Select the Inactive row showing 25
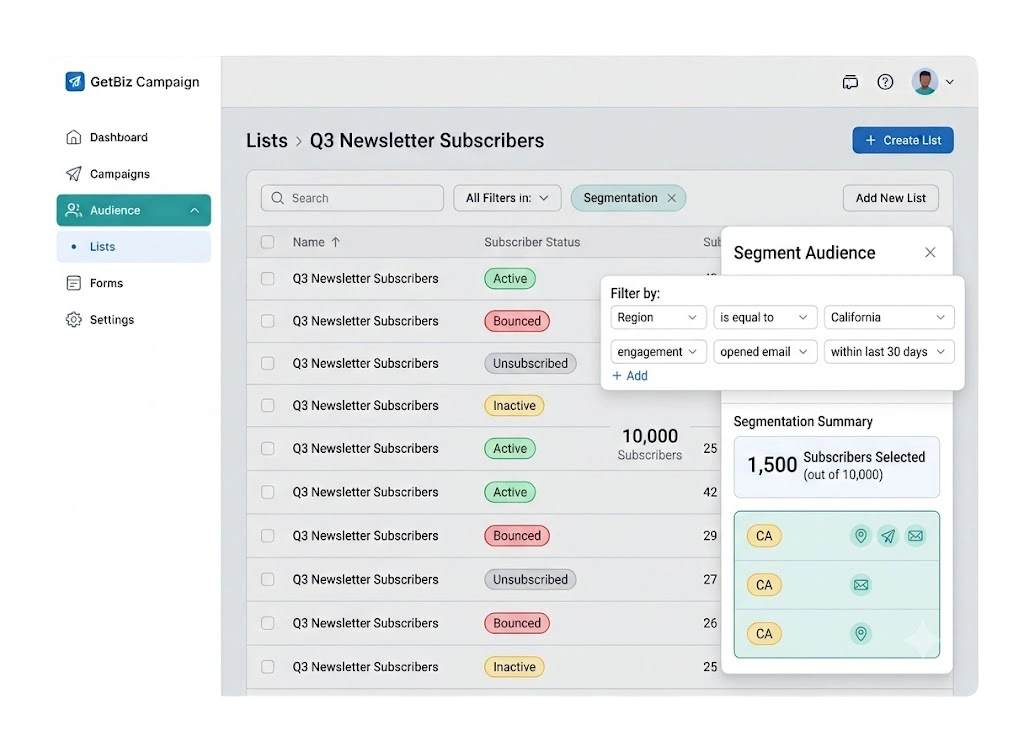The height and width of the screenshot is (741, 1024). tap(268, 667)
